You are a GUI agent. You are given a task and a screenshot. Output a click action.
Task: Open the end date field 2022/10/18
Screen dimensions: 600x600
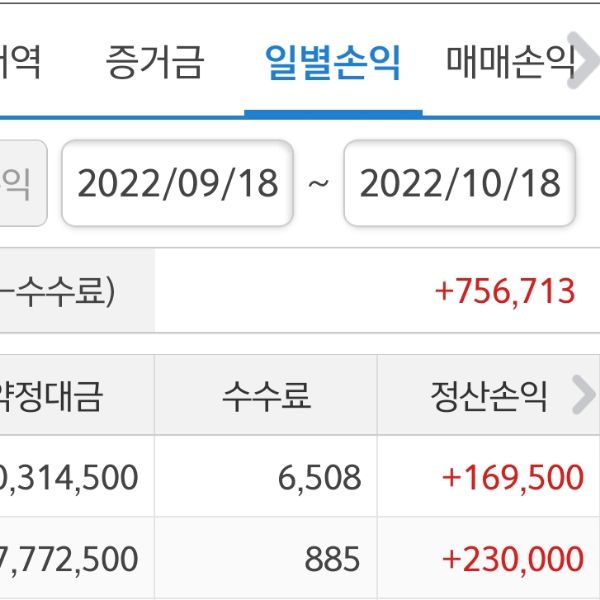point(460,184)
